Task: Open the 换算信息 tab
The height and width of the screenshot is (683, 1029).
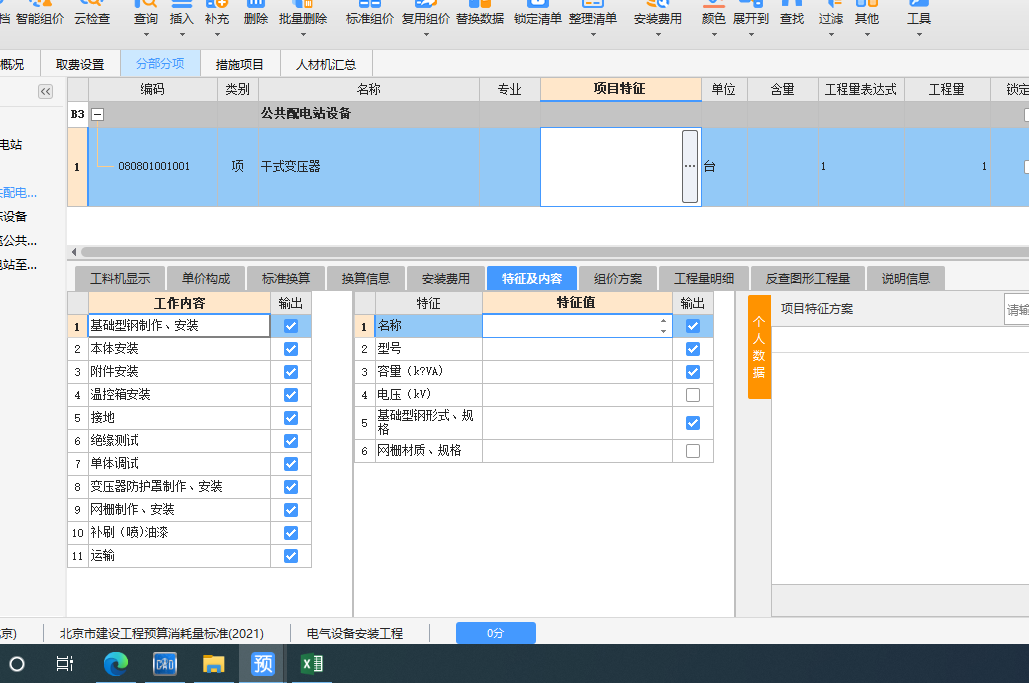Action: click(366, 279)
